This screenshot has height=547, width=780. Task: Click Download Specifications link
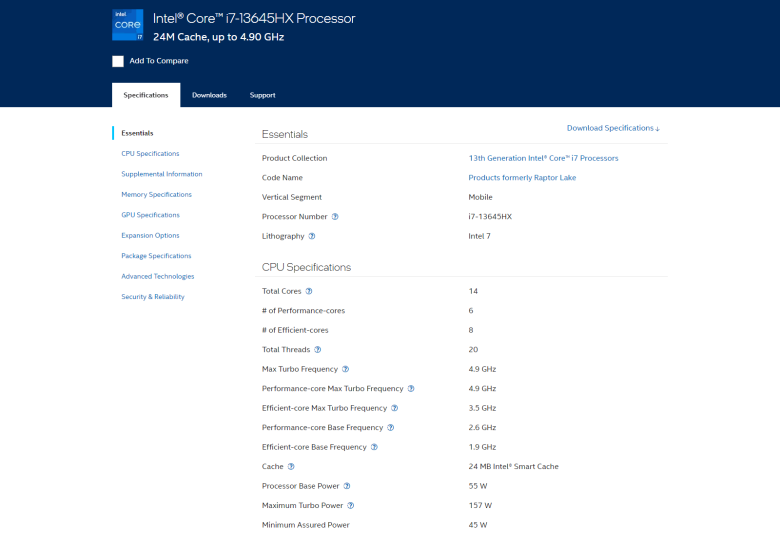(x=613, y=128)
